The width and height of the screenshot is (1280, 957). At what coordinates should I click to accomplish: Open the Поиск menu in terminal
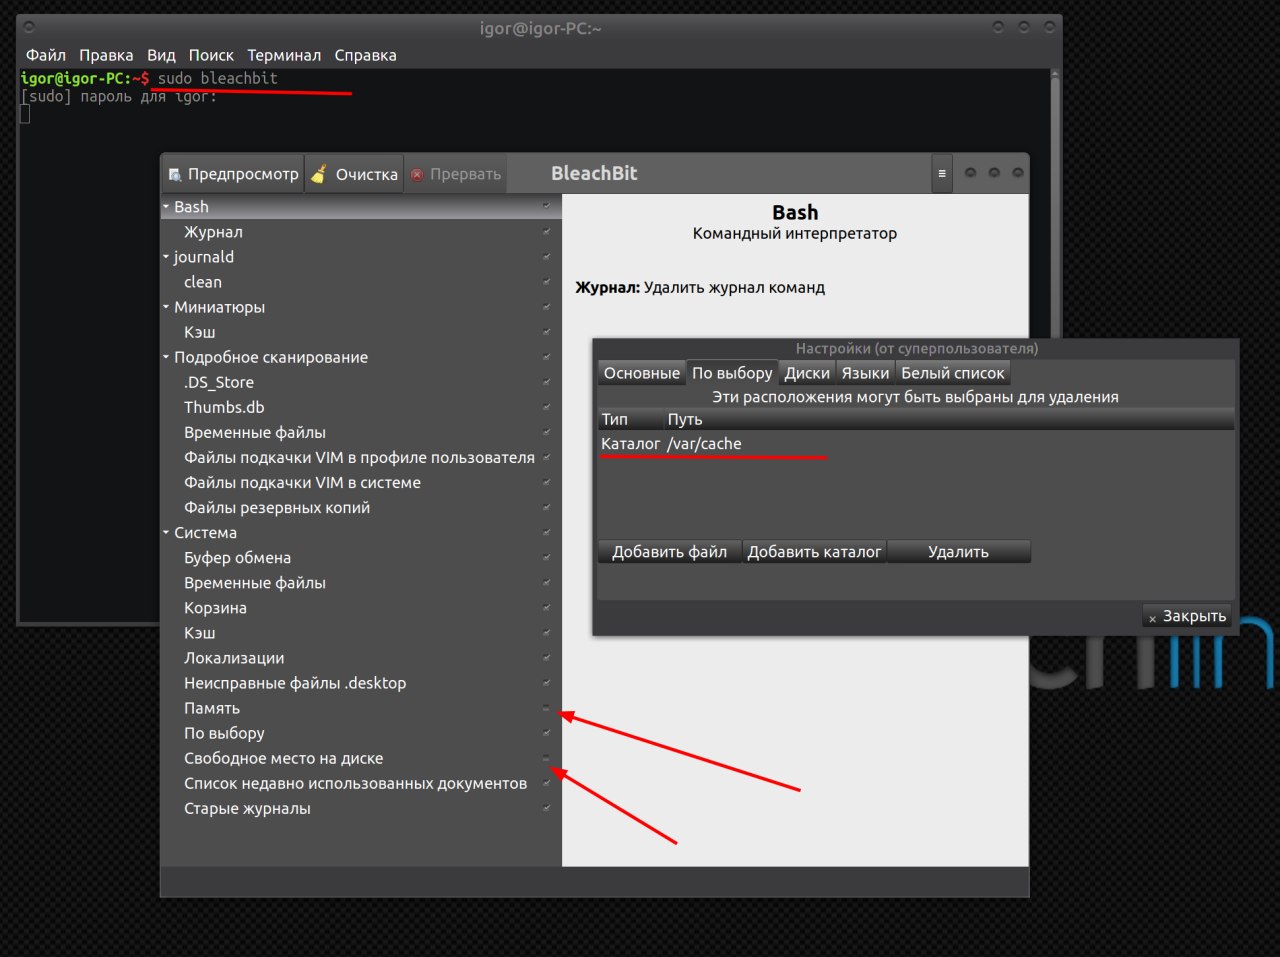pyautogui.click(x=211, y=55)
